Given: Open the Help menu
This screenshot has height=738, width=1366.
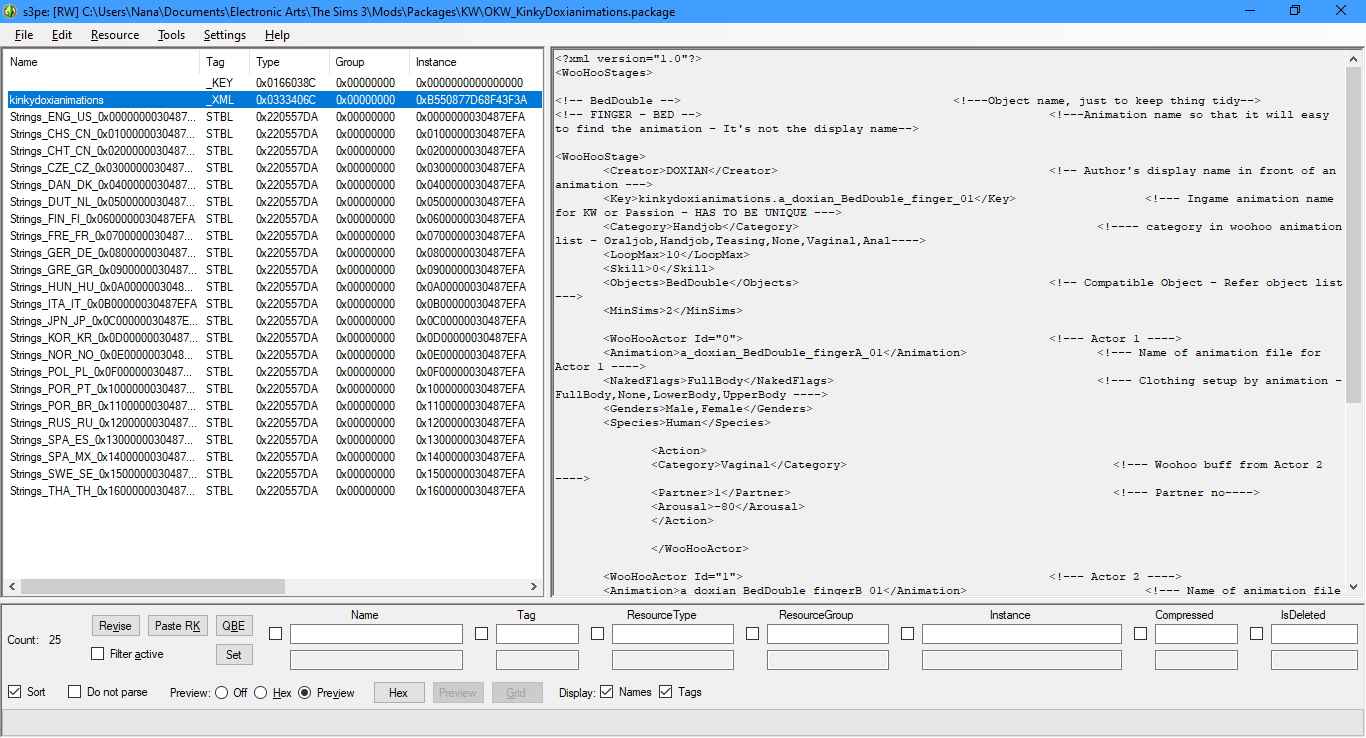Looking at the screenshot, I should pyautogui.click(x=277, y=35).
